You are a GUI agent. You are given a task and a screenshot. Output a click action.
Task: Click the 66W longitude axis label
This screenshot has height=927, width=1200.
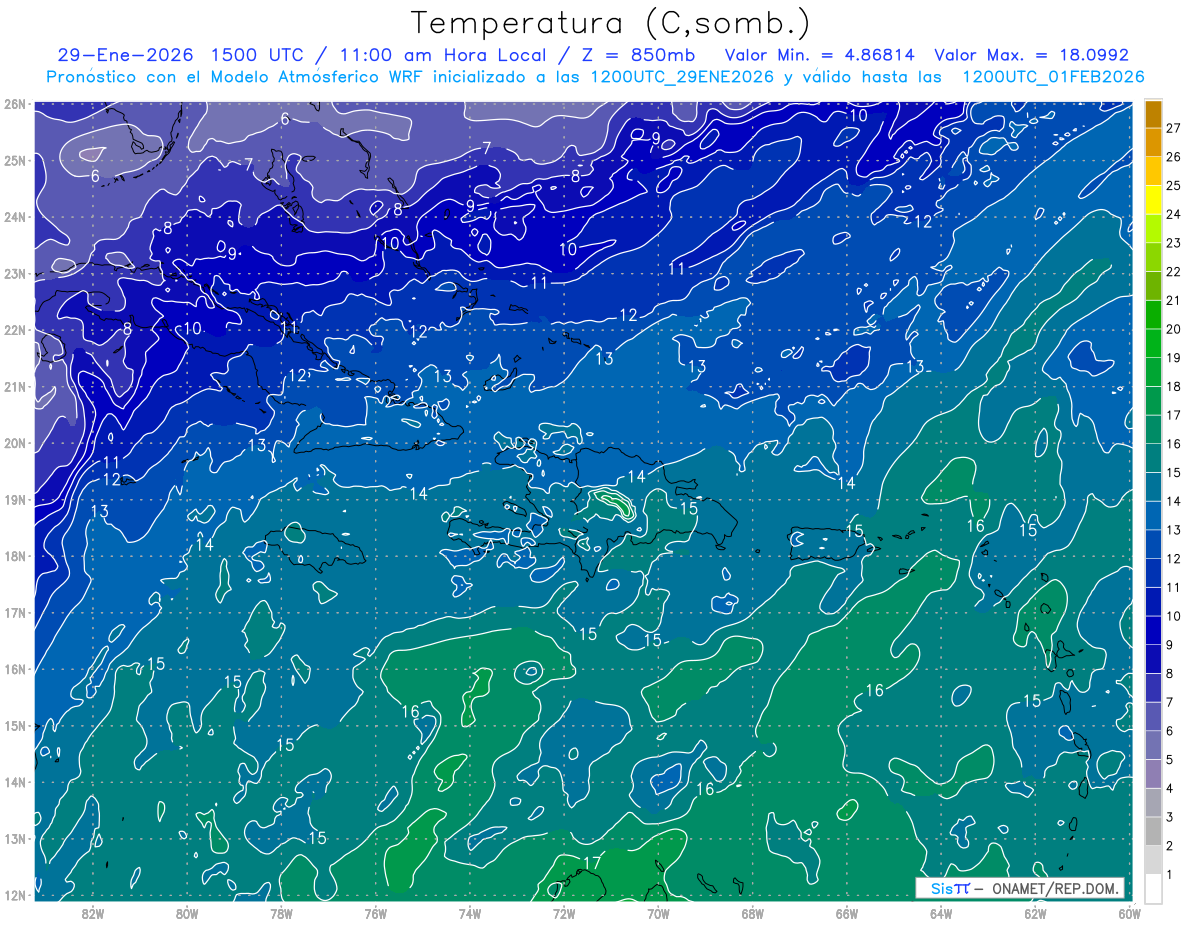tap(847, 914)
